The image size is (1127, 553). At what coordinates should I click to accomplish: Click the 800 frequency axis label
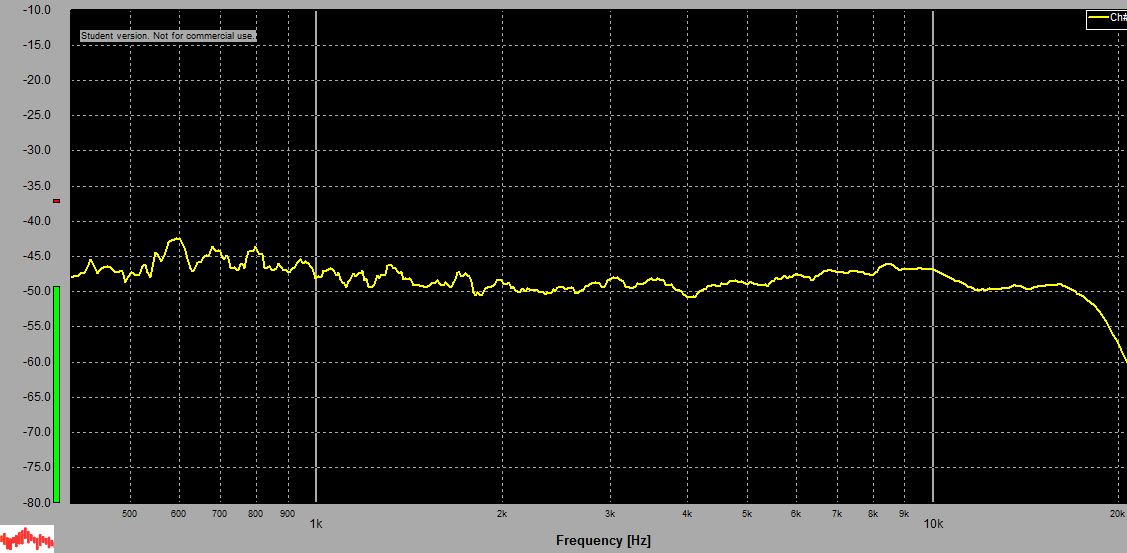pyautogui.click(x=255, y=513)
